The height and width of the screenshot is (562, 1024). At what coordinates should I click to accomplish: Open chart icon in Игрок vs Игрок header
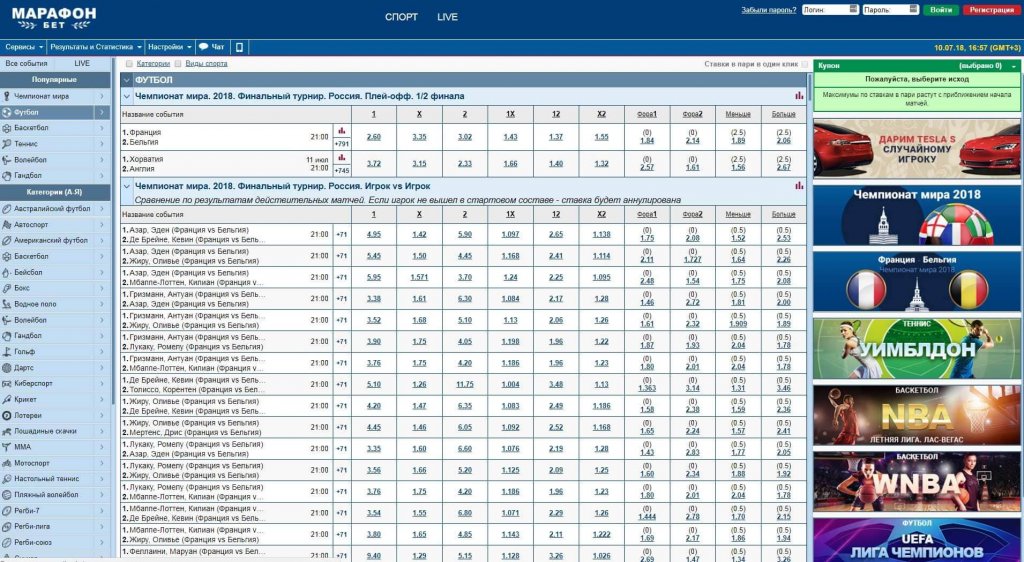pyautogui.click(x=799, y=186)
